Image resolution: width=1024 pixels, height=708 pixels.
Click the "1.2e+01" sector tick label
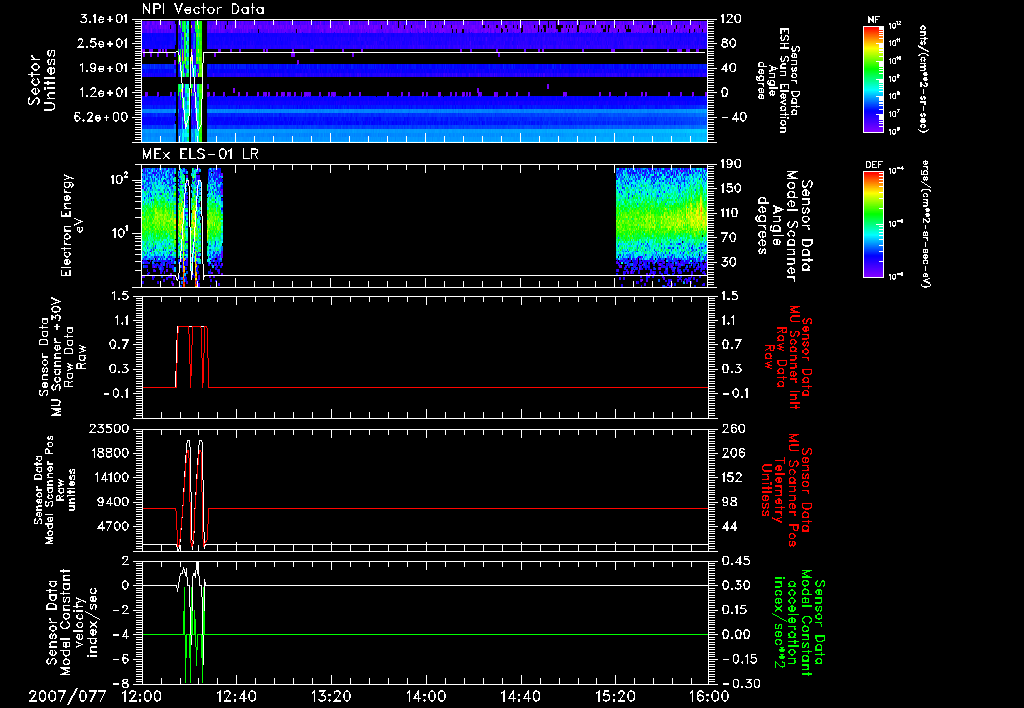pyautogui.click(x=105, y=93)
